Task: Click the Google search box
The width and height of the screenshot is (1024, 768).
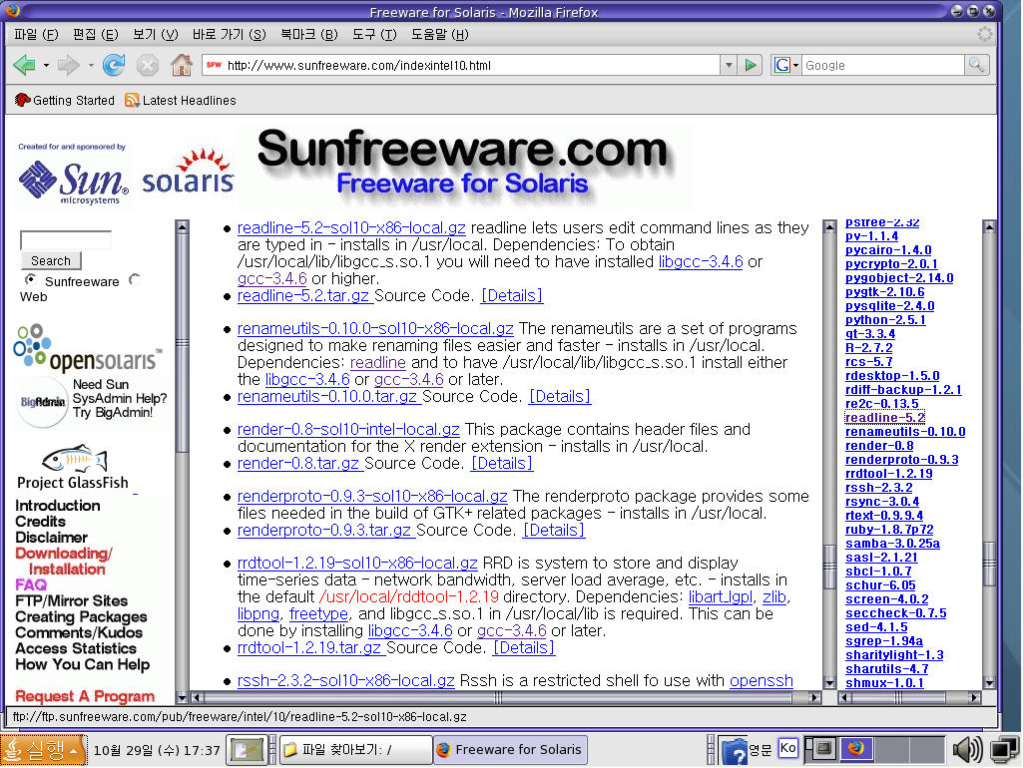Action: (x=883, y=65)
